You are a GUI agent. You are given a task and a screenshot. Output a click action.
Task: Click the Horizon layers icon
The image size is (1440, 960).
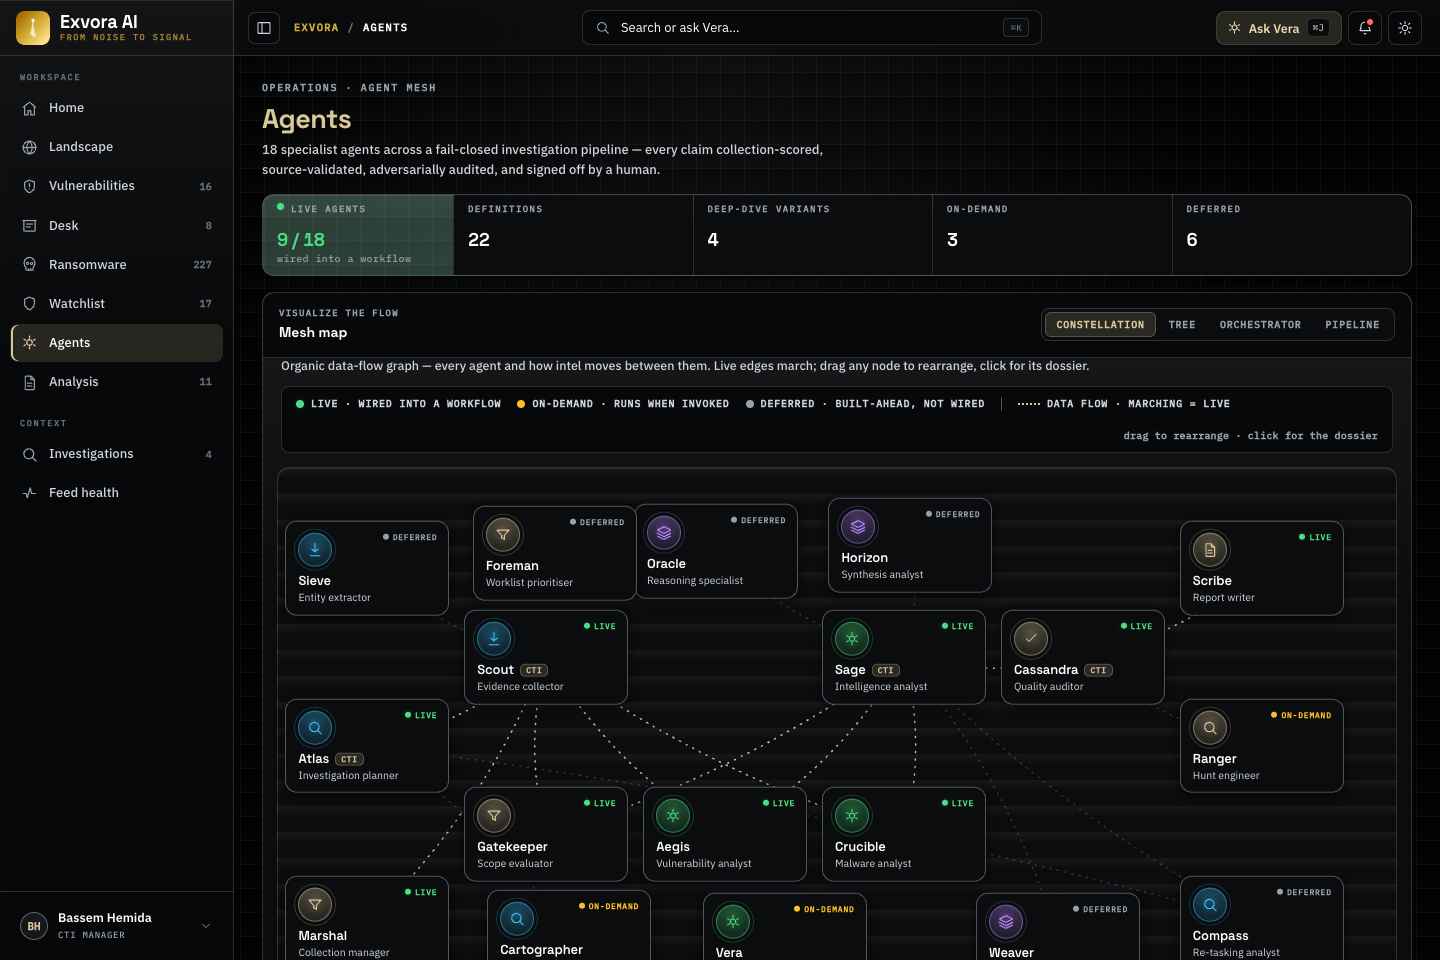(858, 526)
